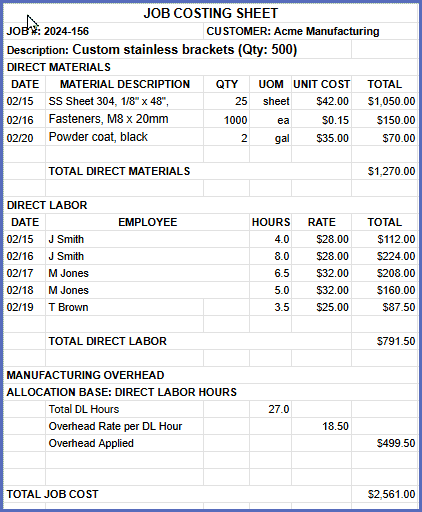The image size is (422, 512).
Task: Select the Overhead Applied label
Action: point(125,443)
